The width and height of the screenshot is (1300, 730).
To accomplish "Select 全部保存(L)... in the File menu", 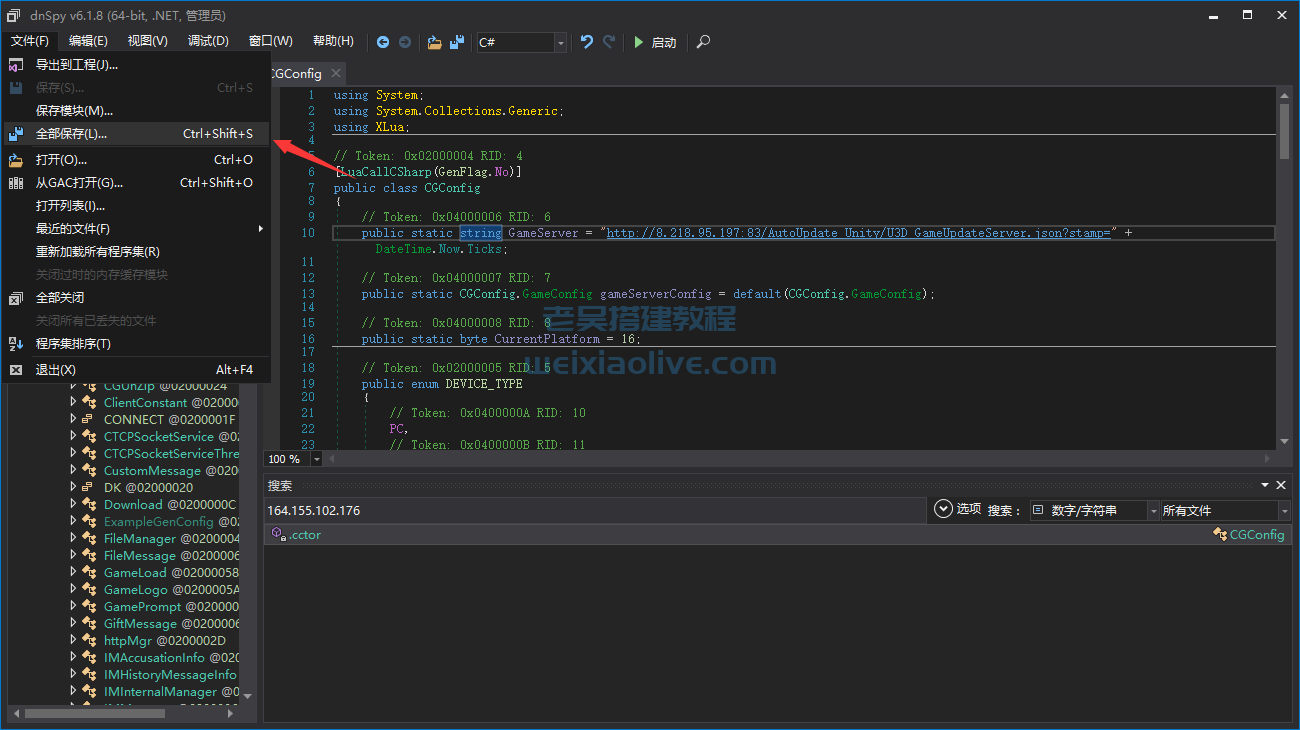I will pos(71,134).
